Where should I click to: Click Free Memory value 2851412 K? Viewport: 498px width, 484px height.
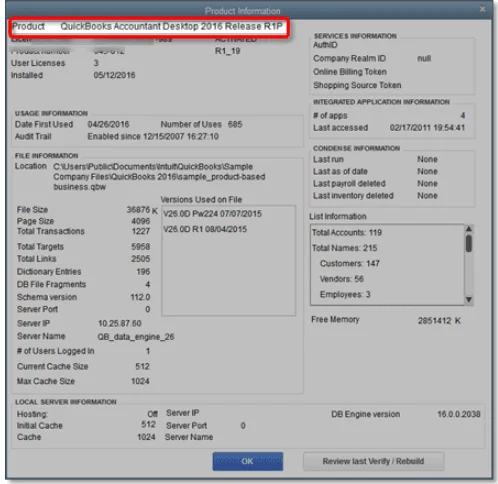click(x=439, y=321)
